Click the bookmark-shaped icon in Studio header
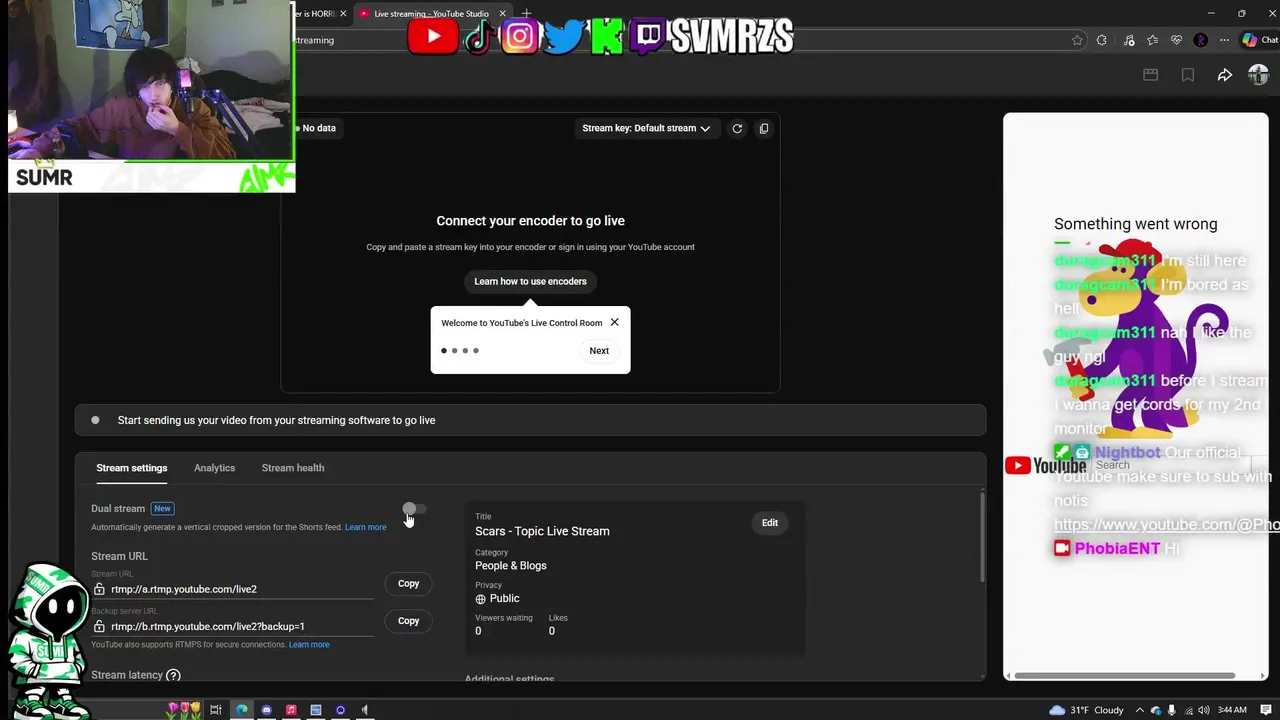 [x=1188, y=75]
